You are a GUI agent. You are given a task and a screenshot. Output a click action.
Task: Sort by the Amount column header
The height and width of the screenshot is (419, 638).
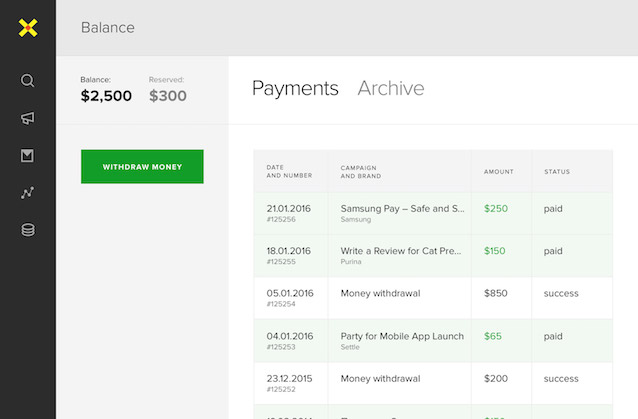pos(498,171)
